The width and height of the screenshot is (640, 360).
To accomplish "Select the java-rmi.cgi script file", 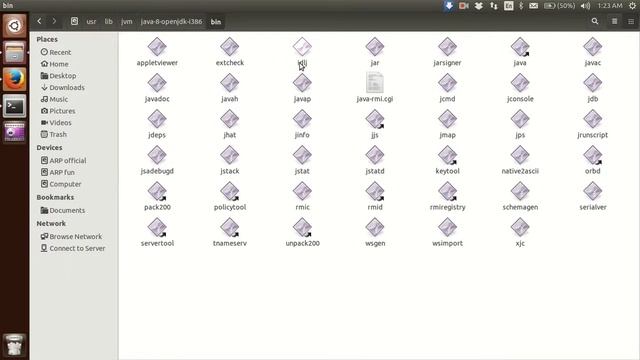I will click(375, 83).
